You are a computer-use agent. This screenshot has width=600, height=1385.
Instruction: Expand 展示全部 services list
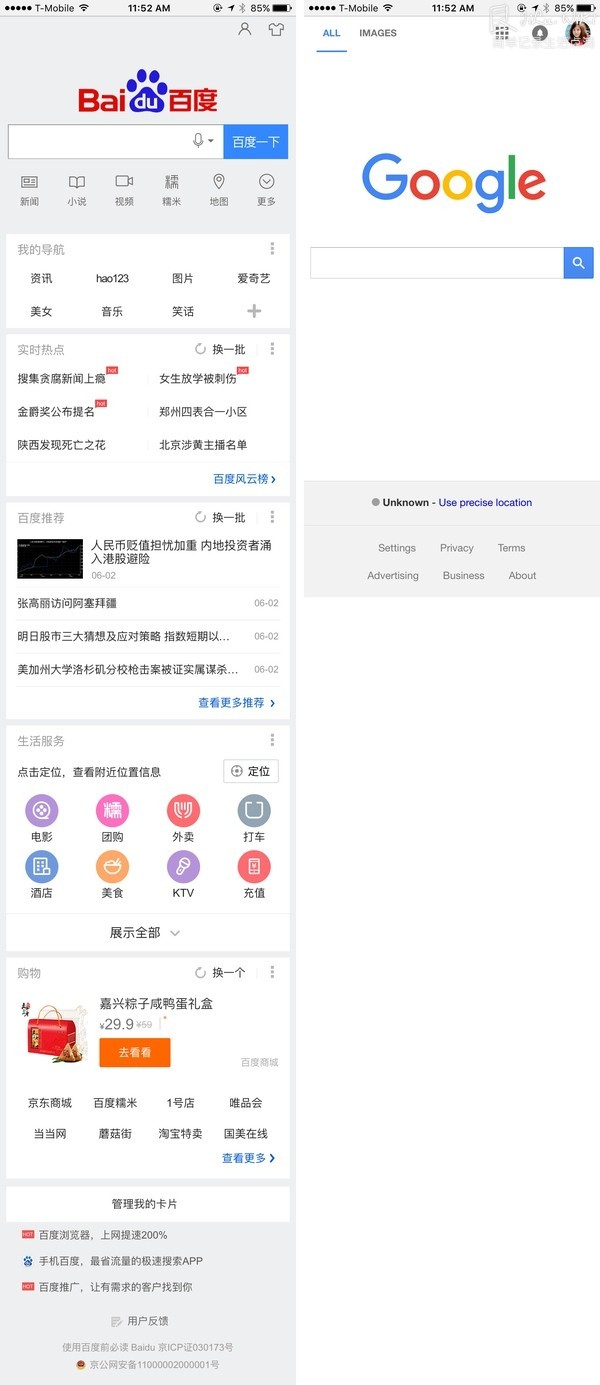click(x=146, y=932)
